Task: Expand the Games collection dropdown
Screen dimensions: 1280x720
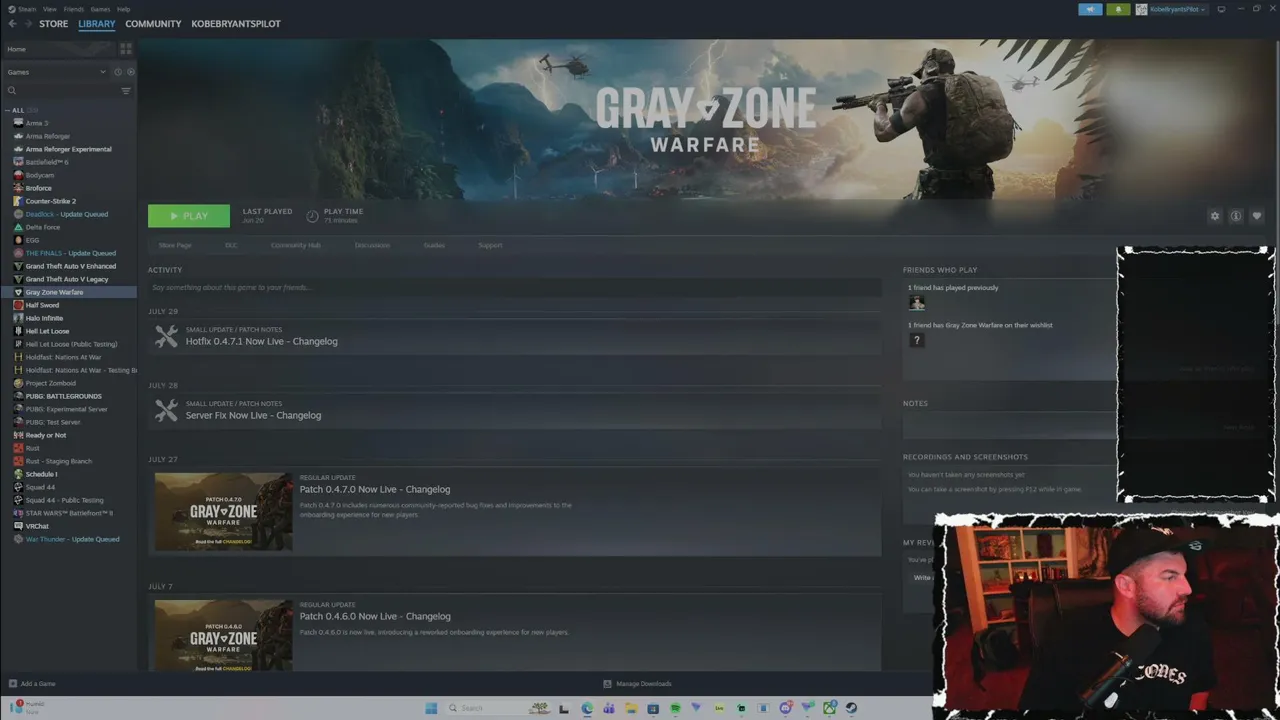Action: 102,72
